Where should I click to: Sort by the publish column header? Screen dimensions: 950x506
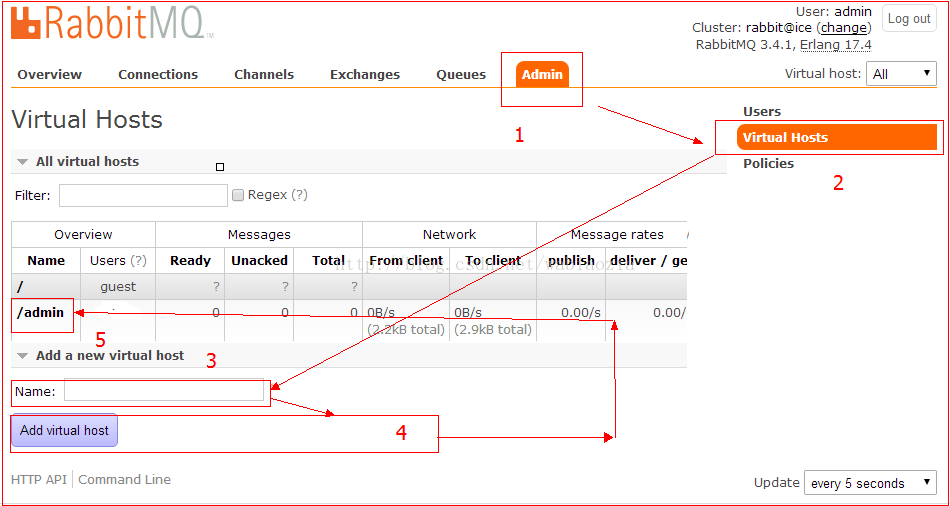click(x=571, y=261)
